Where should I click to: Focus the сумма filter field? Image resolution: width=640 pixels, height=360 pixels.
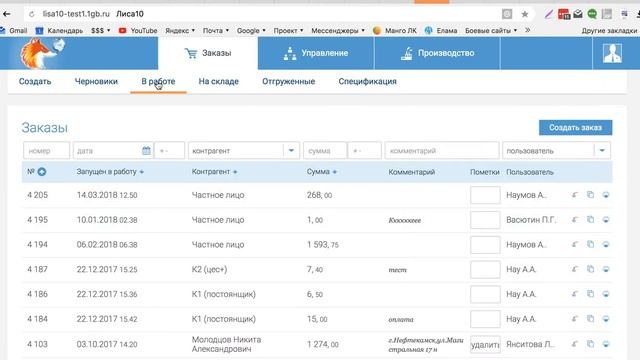pyautogui.click(x=325, y=151)
